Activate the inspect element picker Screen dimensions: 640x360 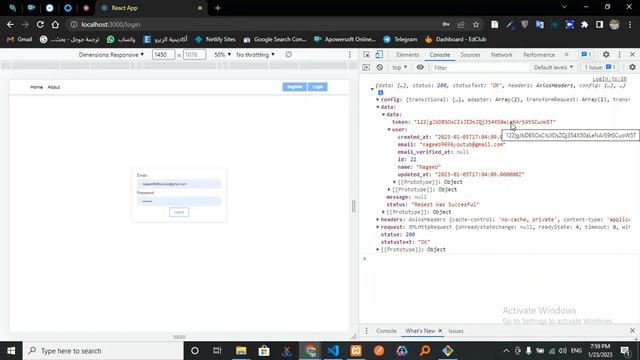[367, 55]
